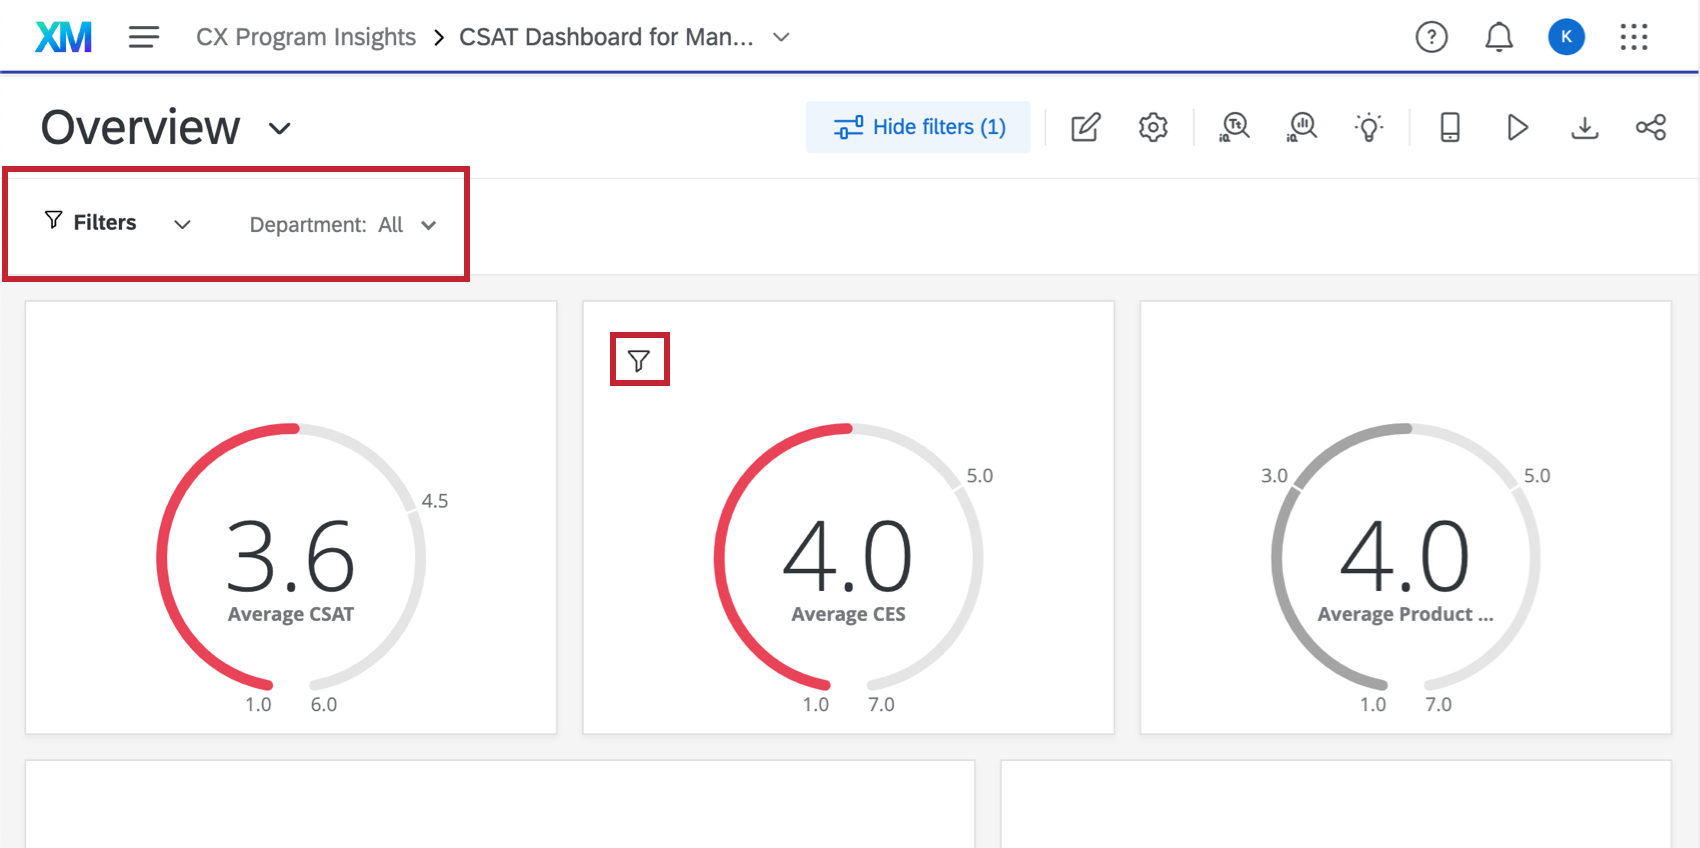
Task: Click the 3.6 CSAT value
Action: tap(290, 556)
